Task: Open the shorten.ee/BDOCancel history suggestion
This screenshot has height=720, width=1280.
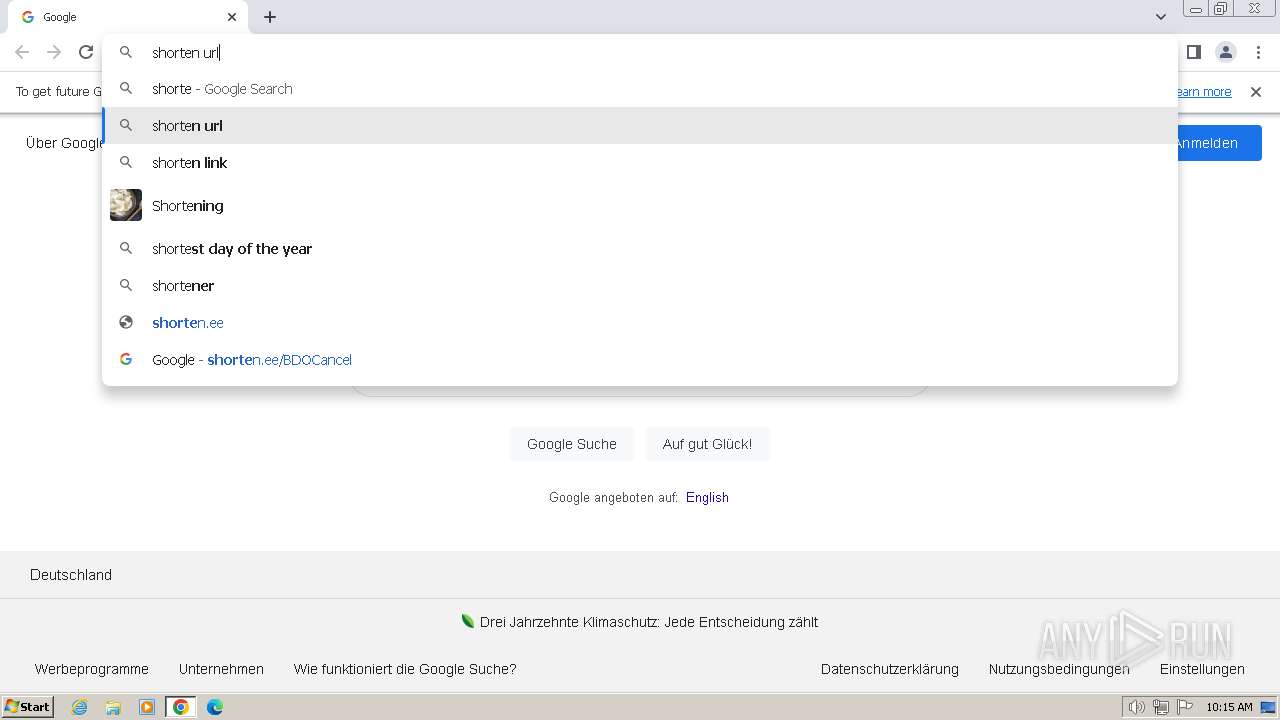Action: point(640,360)
